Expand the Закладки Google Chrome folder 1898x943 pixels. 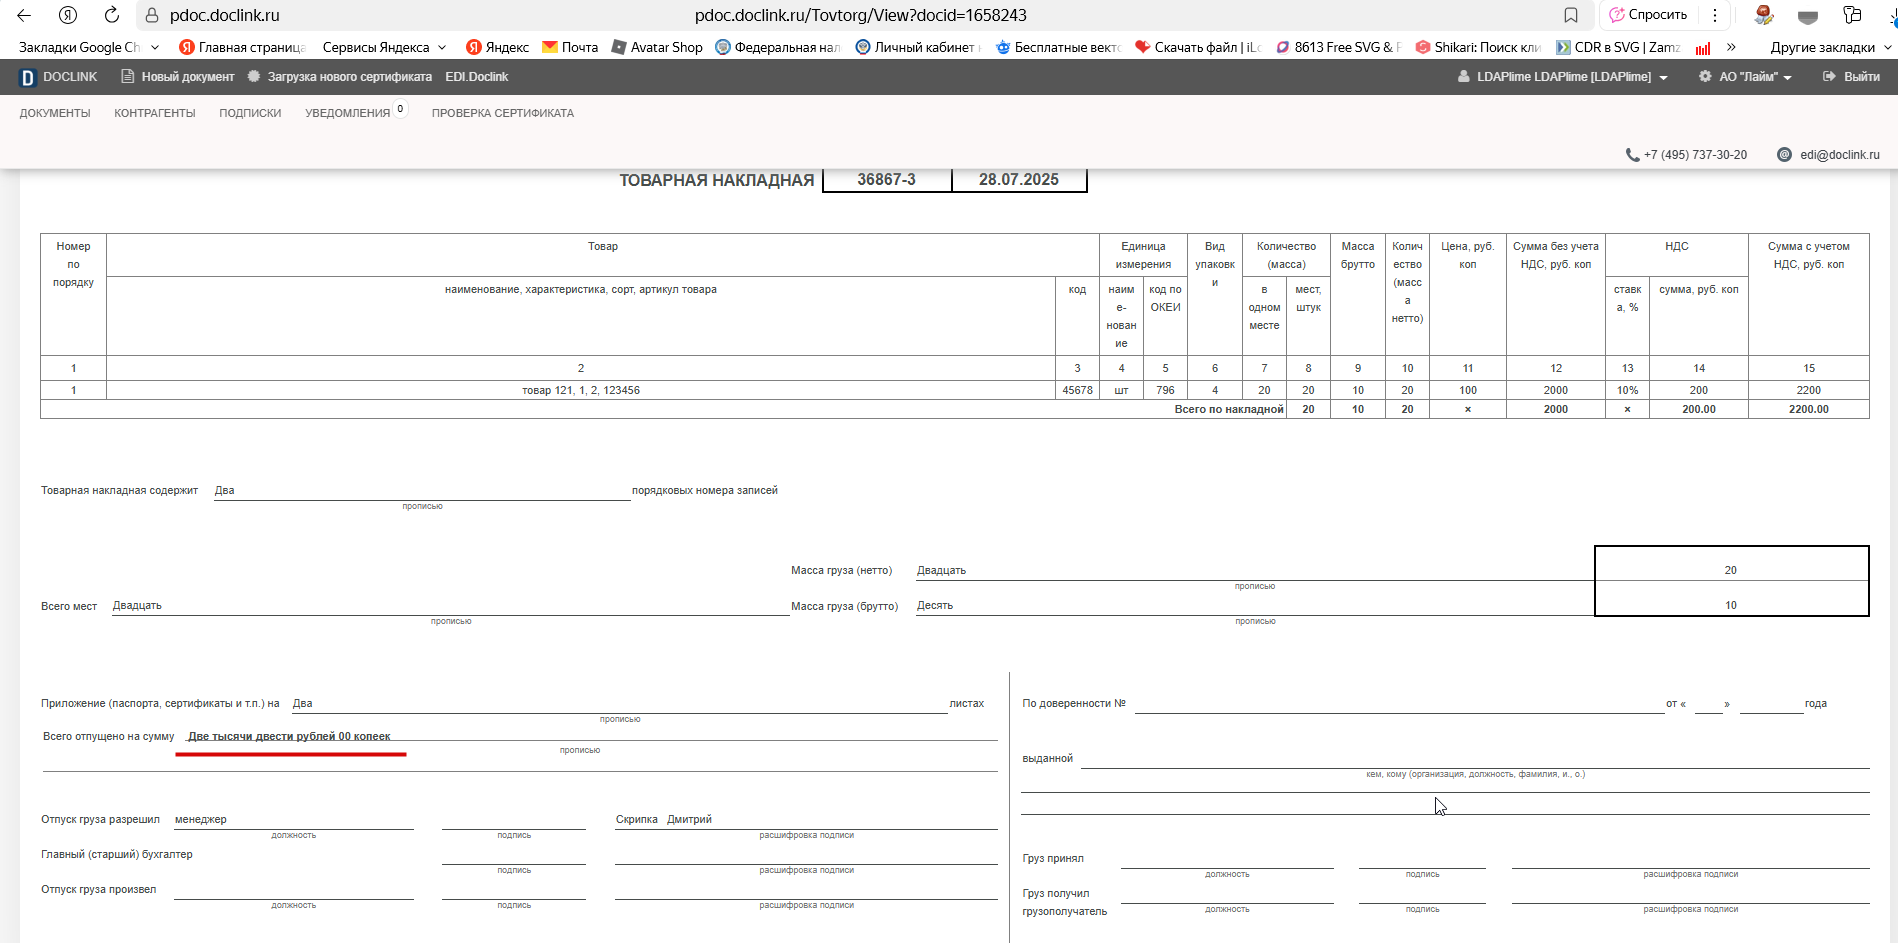click(x=88, y=47)
